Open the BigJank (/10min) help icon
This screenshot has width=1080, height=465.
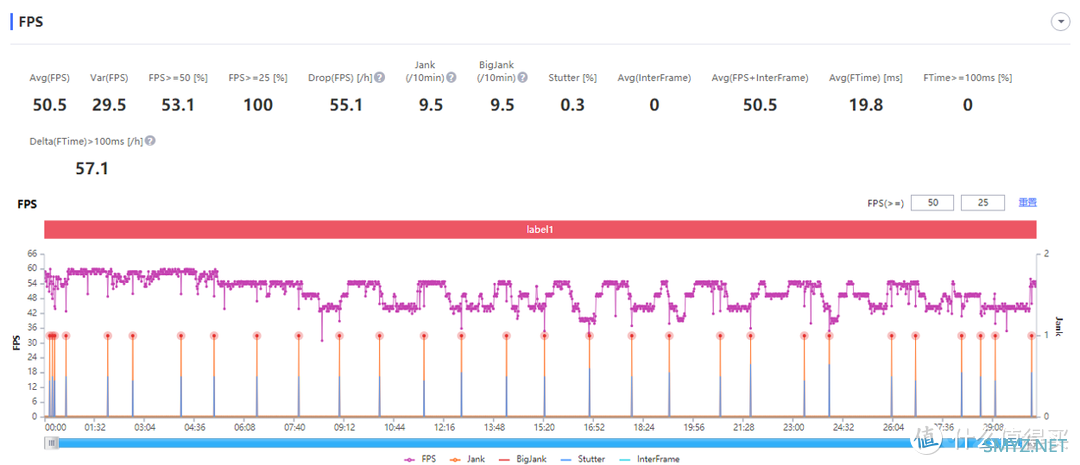click(523, 78)
